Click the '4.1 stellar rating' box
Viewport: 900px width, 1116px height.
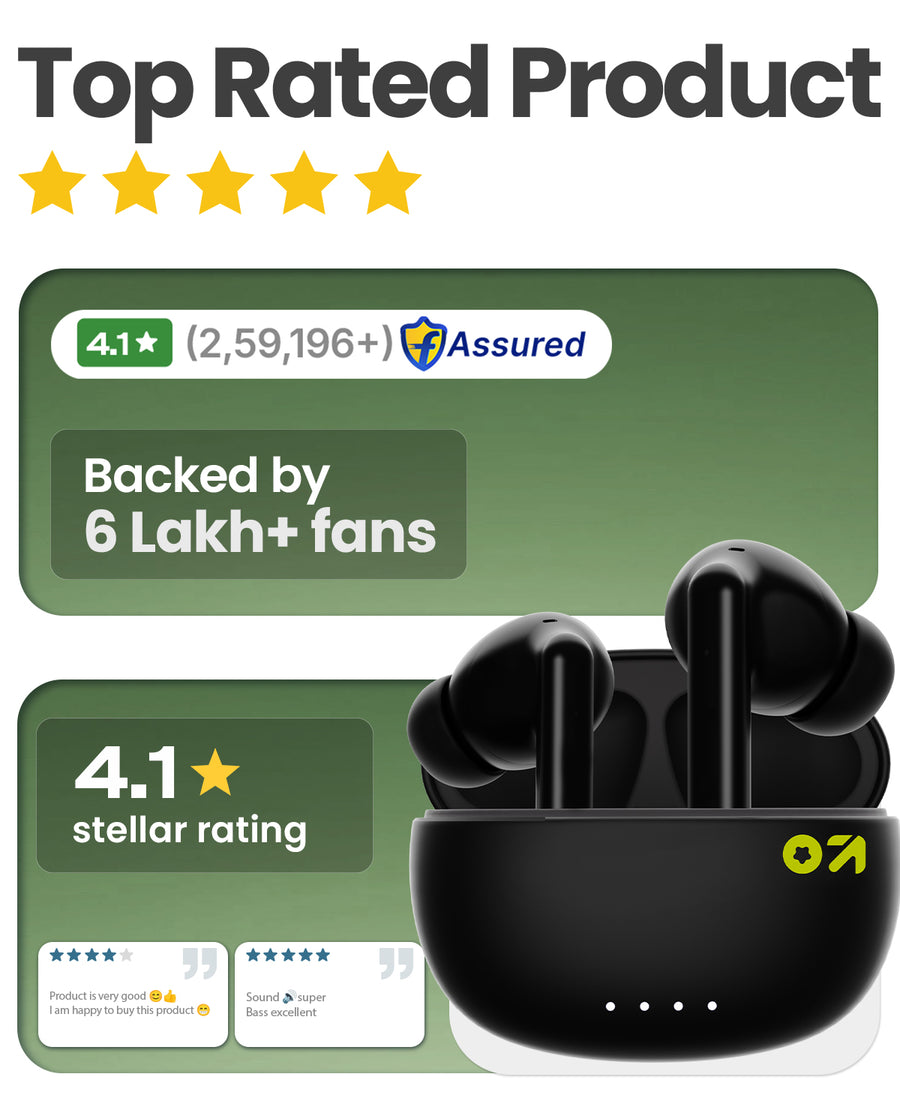(x=204, y=795)
